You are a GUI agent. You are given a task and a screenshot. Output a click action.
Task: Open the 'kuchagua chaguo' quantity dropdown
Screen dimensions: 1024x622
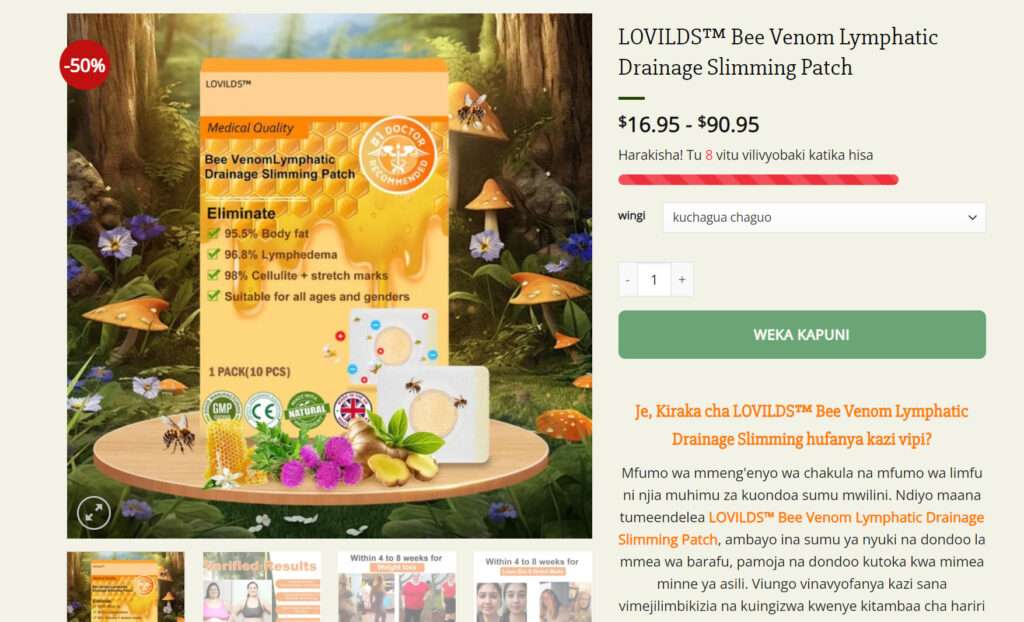(824, 218)
